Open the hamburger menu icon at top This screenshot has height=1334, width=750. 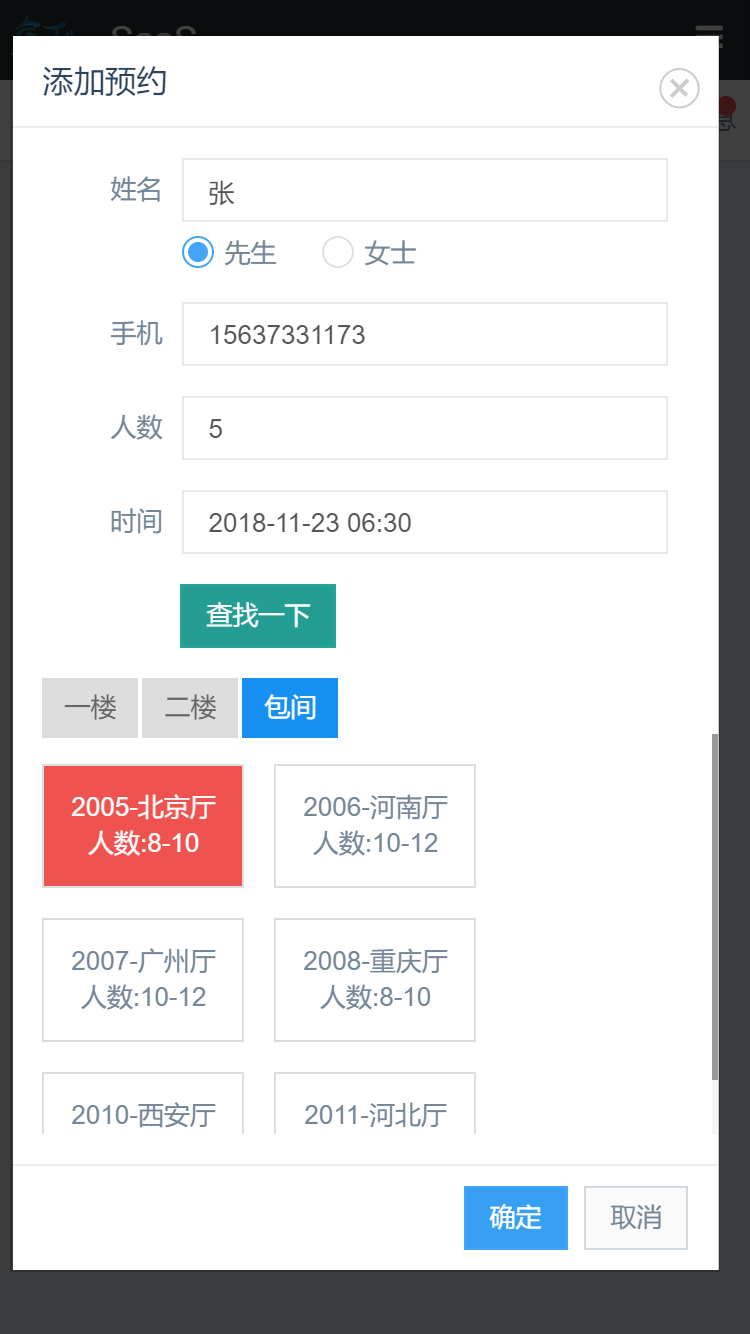click(x=708, y=30)
